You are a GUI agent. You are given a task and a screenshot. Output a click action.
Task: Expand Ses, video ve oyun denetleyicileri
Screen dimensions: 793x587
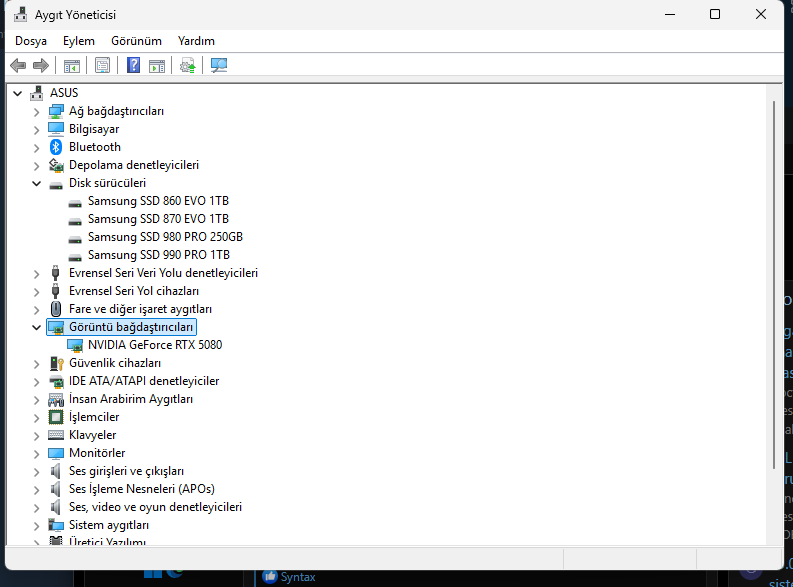pyautogui.click(x=36, y=508)
